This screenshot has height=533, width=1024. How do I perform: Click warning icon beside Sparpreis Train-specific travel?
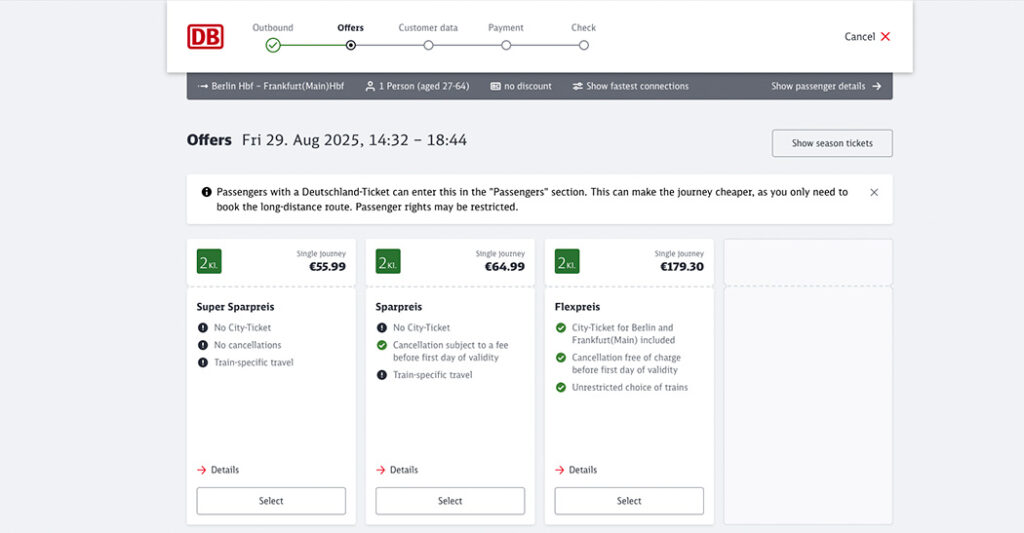pos(382,375)
